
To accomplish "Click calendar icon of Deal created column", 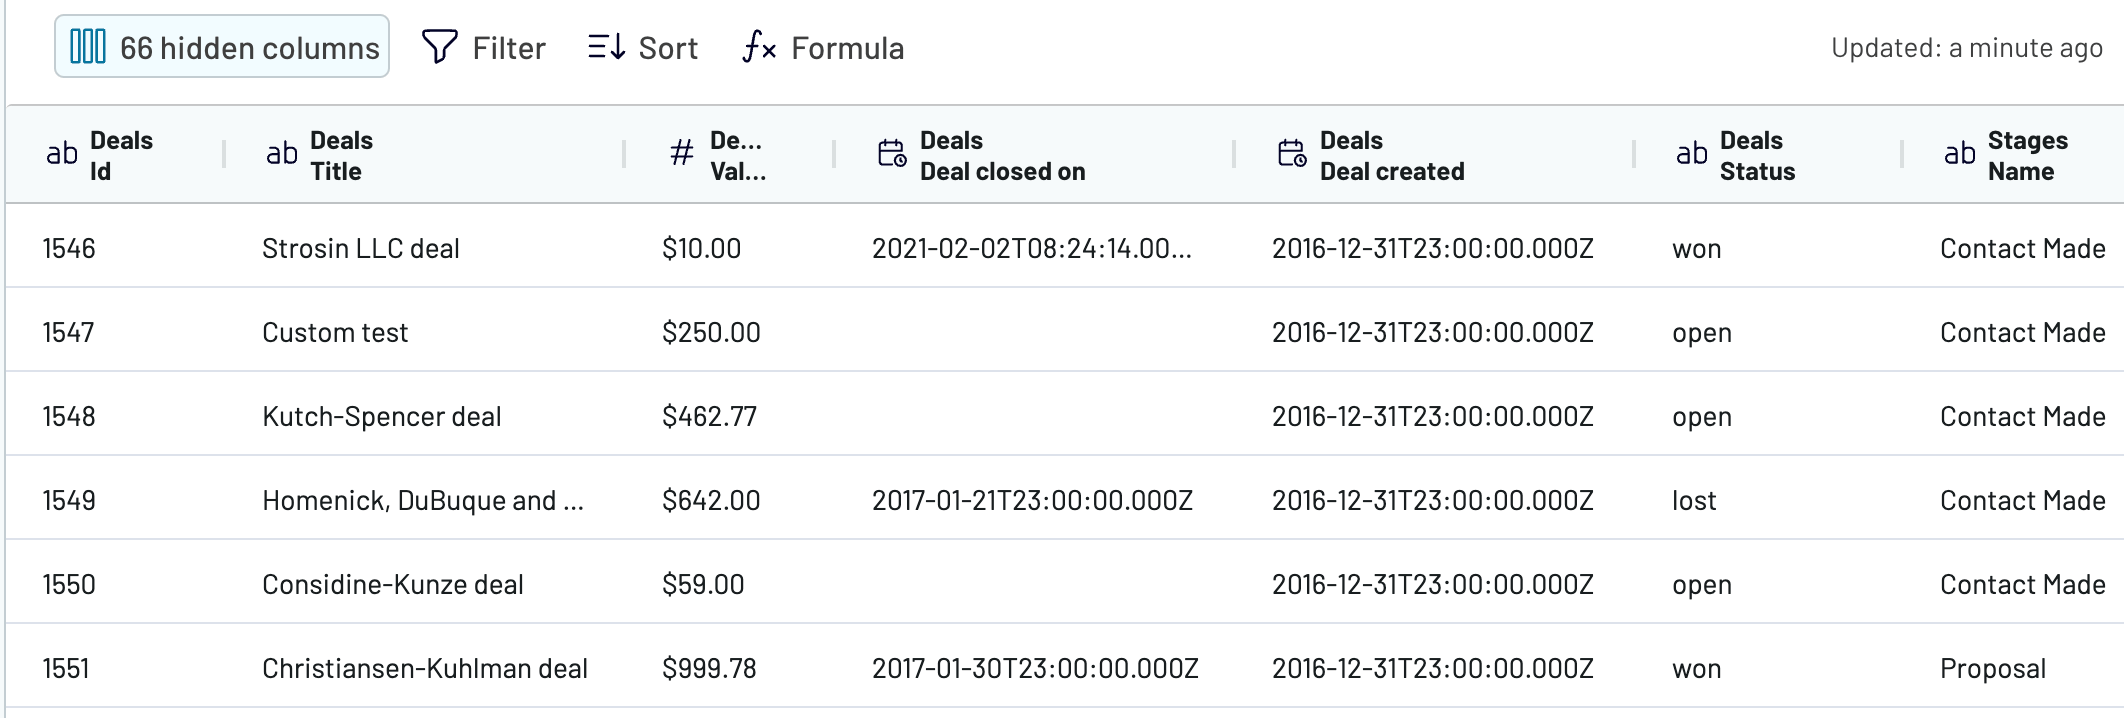I will pos(1292,153).
